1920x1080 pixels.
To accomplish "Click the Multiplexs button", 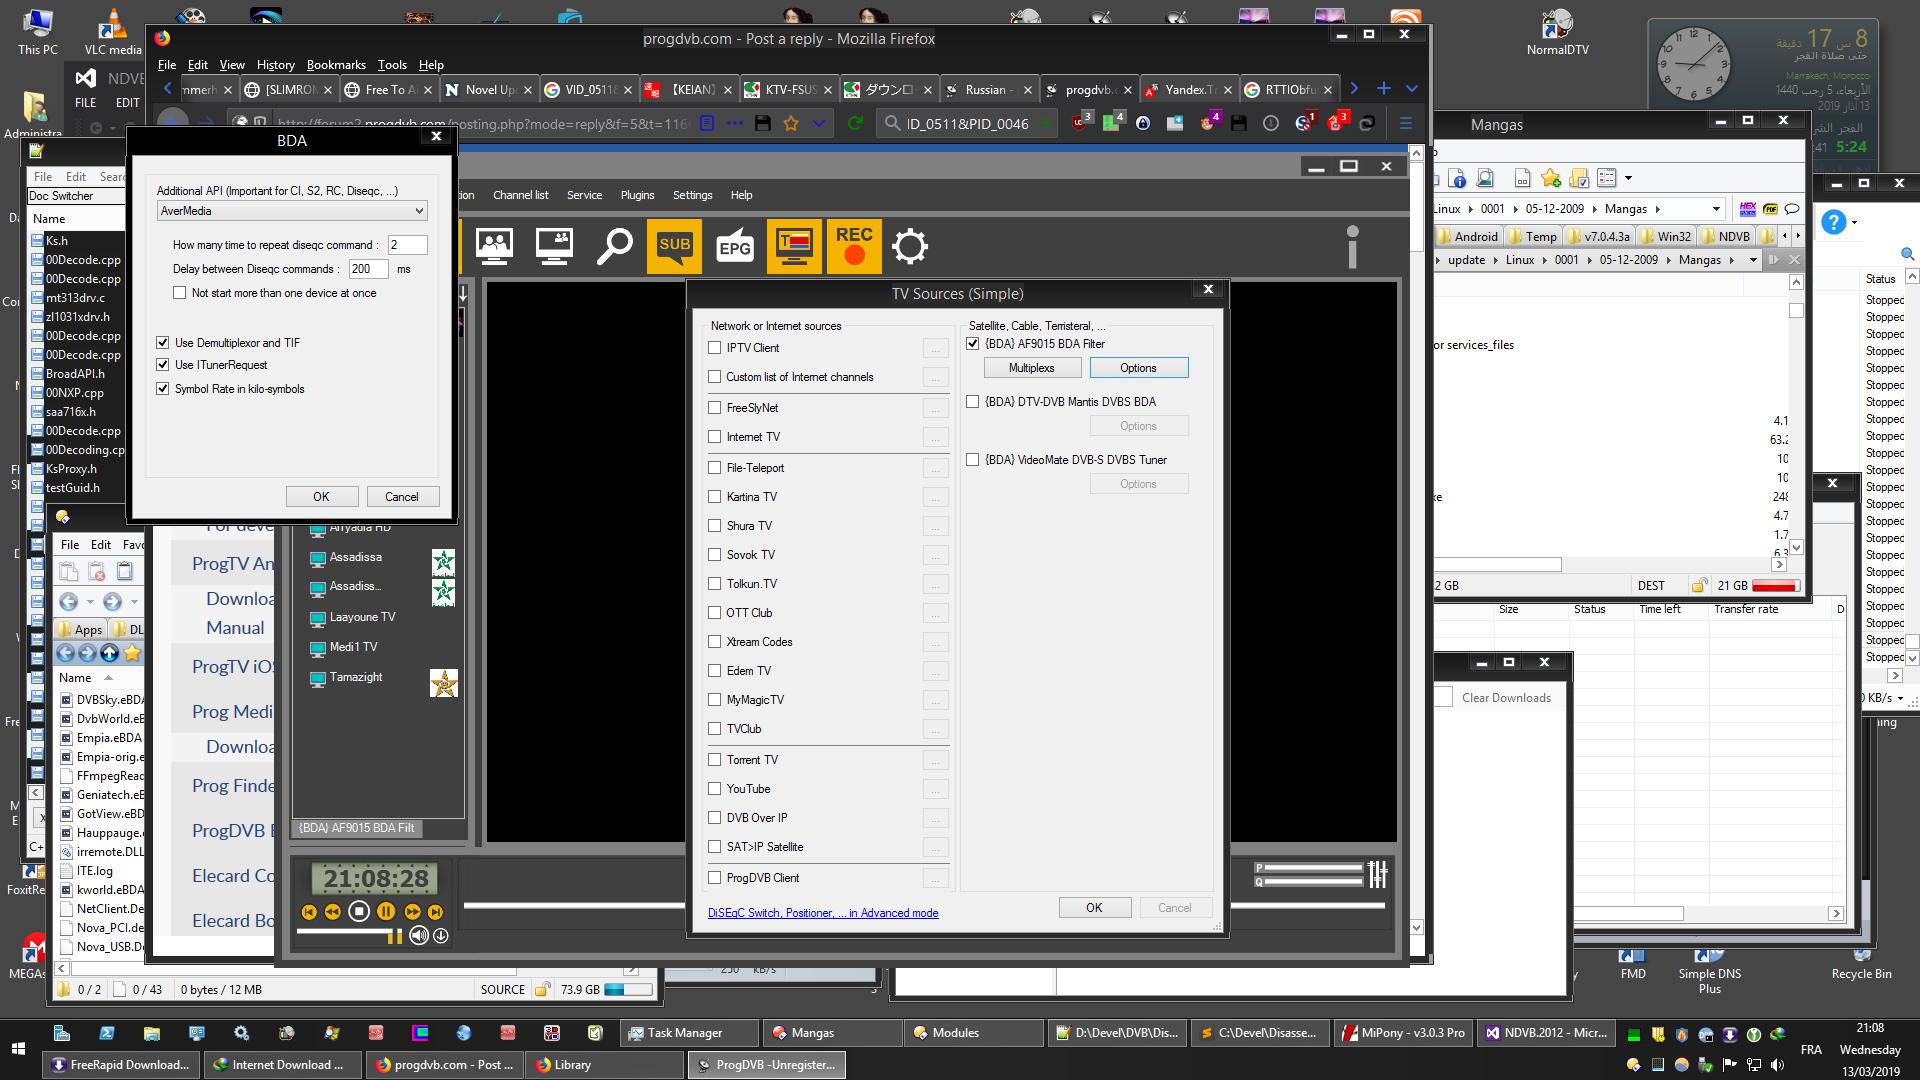I will coord(1031,368).
